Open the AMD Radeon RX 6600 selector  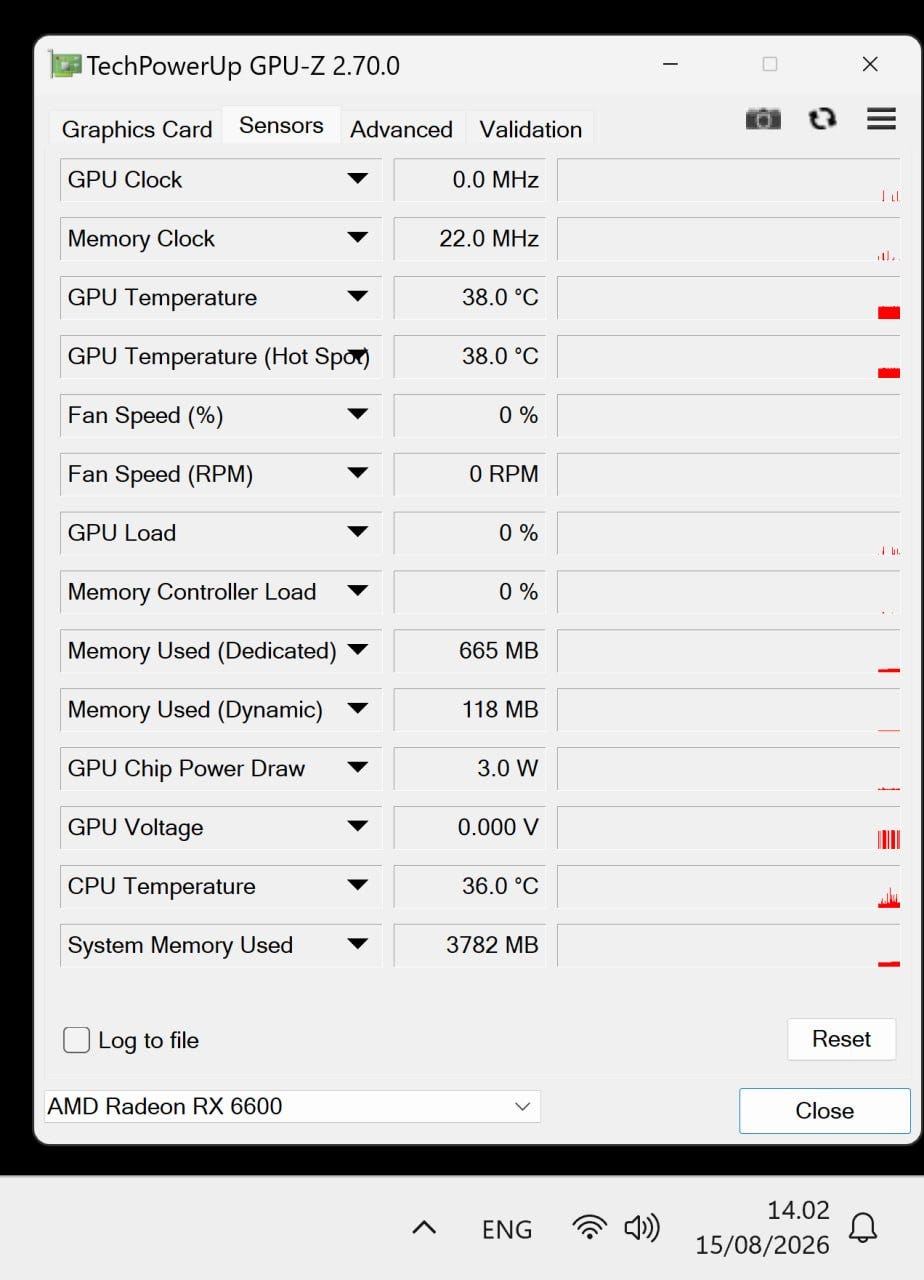point(292,1106)
